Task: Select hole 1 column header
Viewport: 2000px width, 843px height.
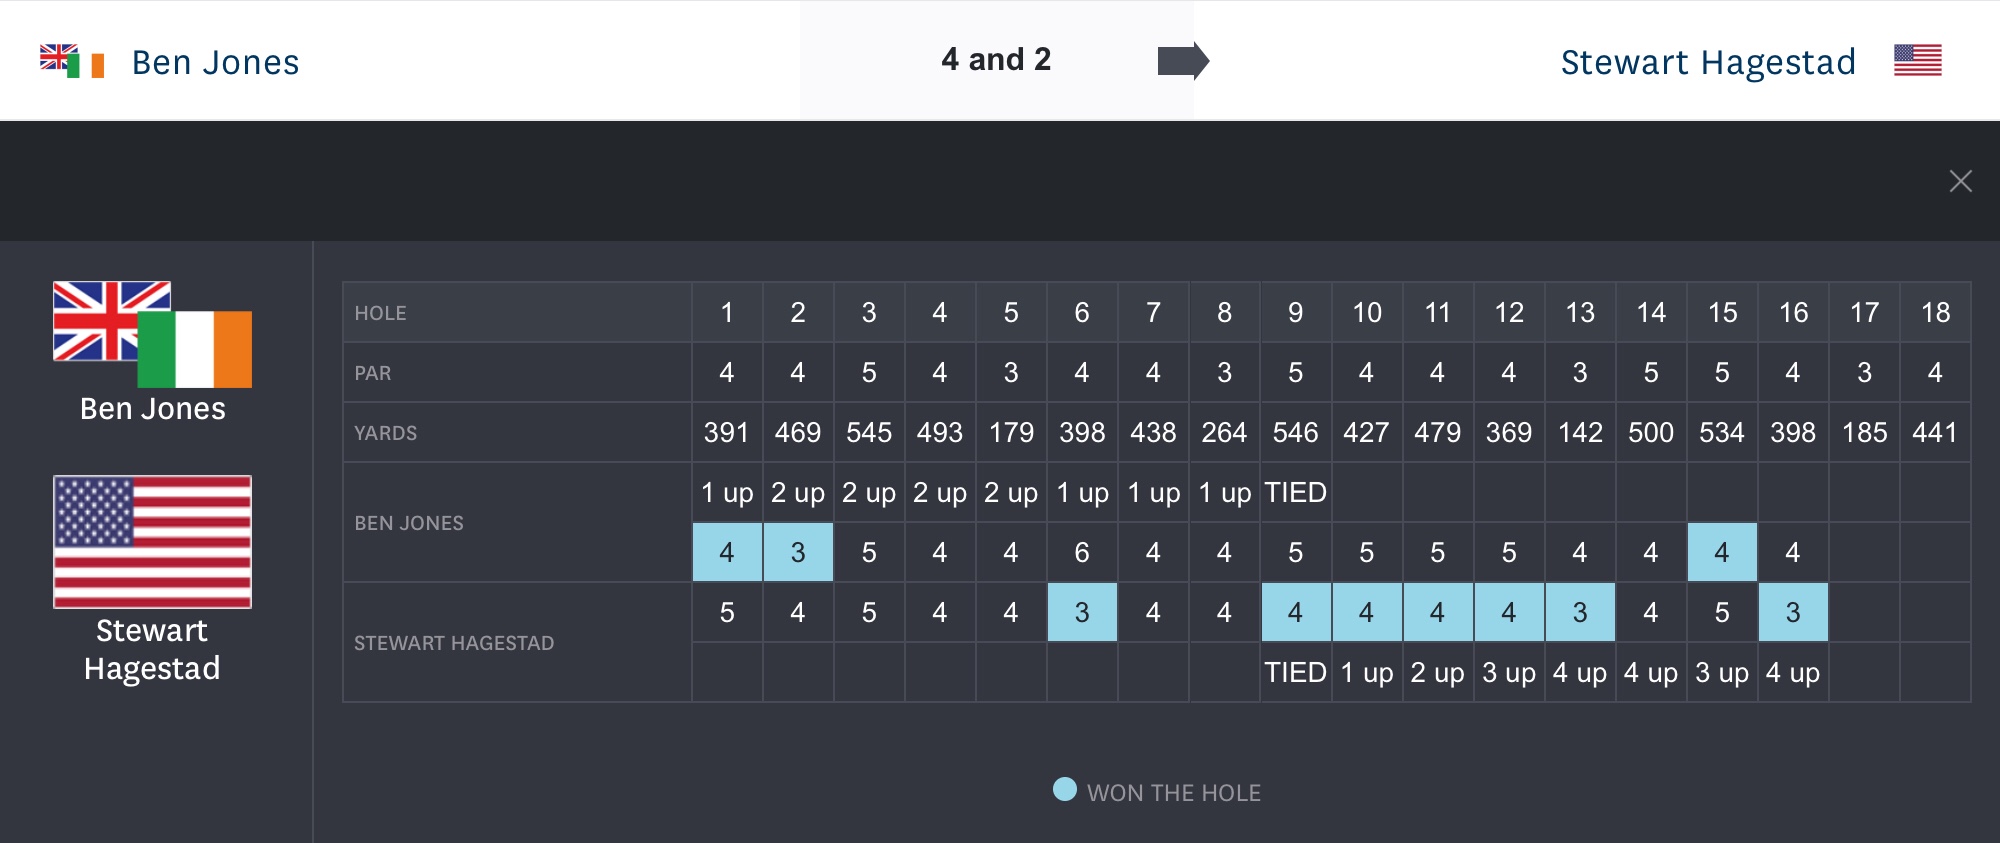Action: [x=727, y=312]
